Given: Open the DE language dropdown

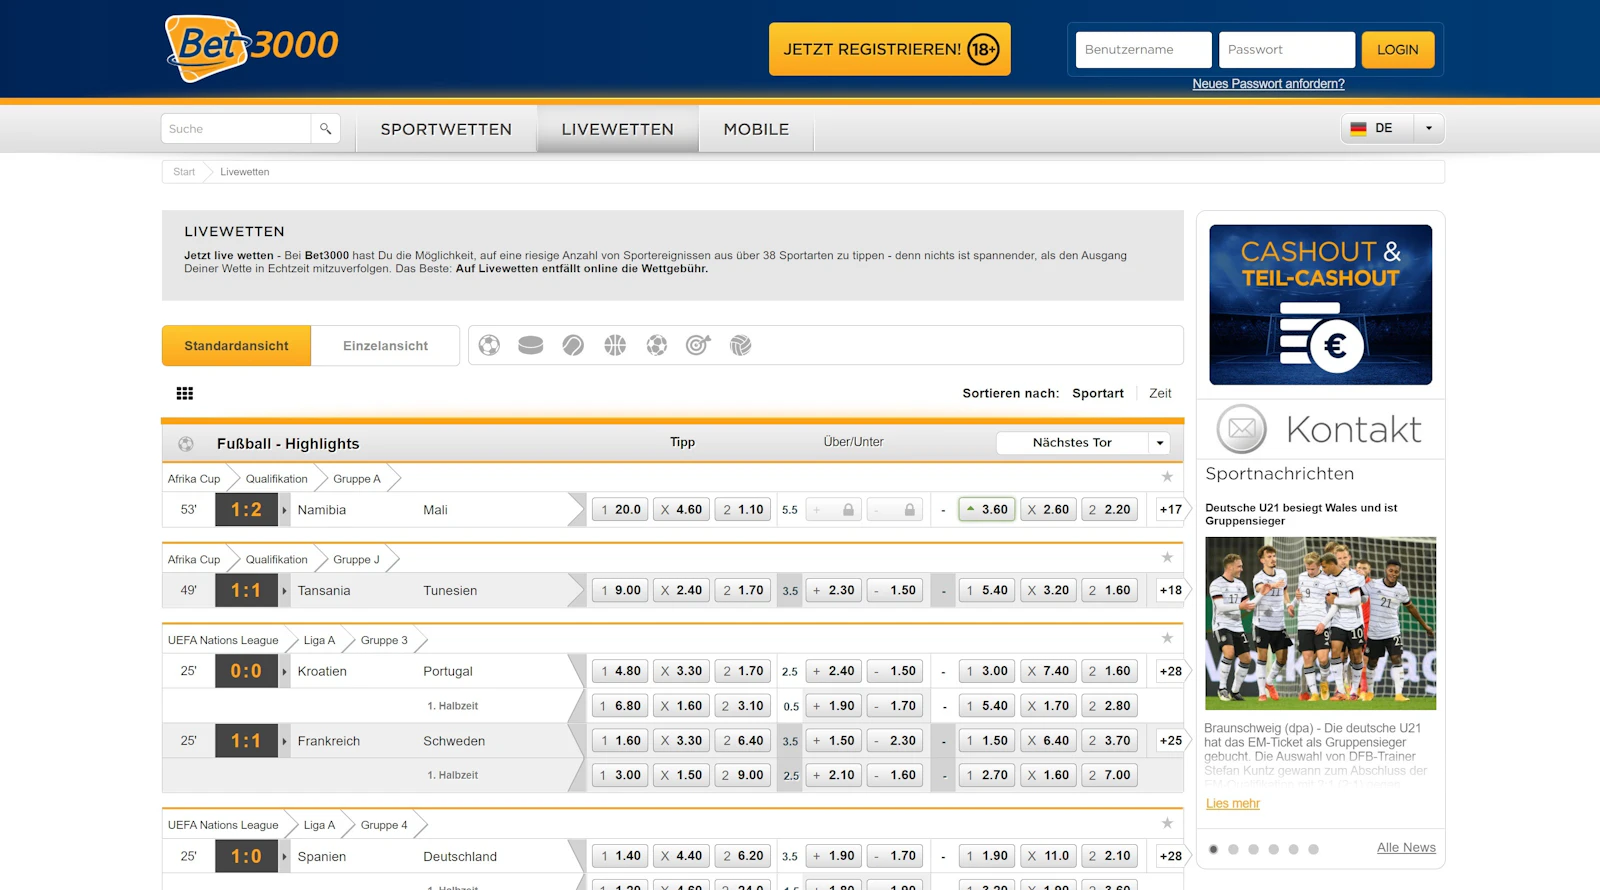Looking at the screenshot, I should (x=1428, y=128).
